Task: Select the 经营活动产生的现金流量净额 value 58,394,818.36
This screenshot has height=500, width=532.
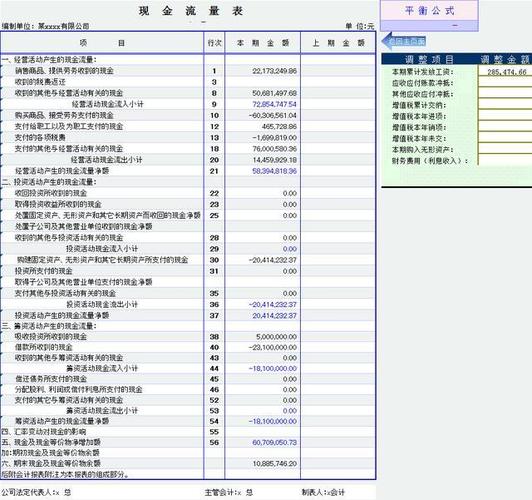Action: pos(274,171)
